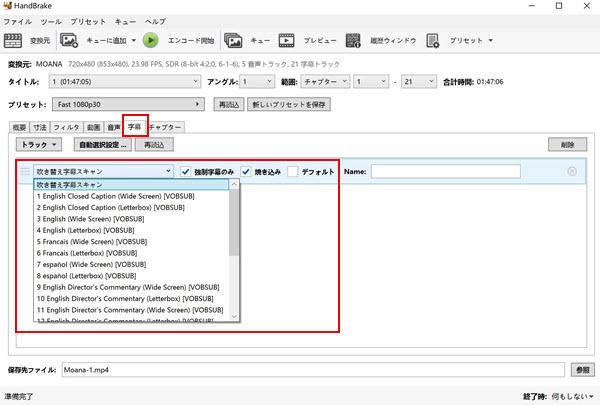Open the プレビュー preview icon
This screenshot has height=405, width=600.
point(287,41)
